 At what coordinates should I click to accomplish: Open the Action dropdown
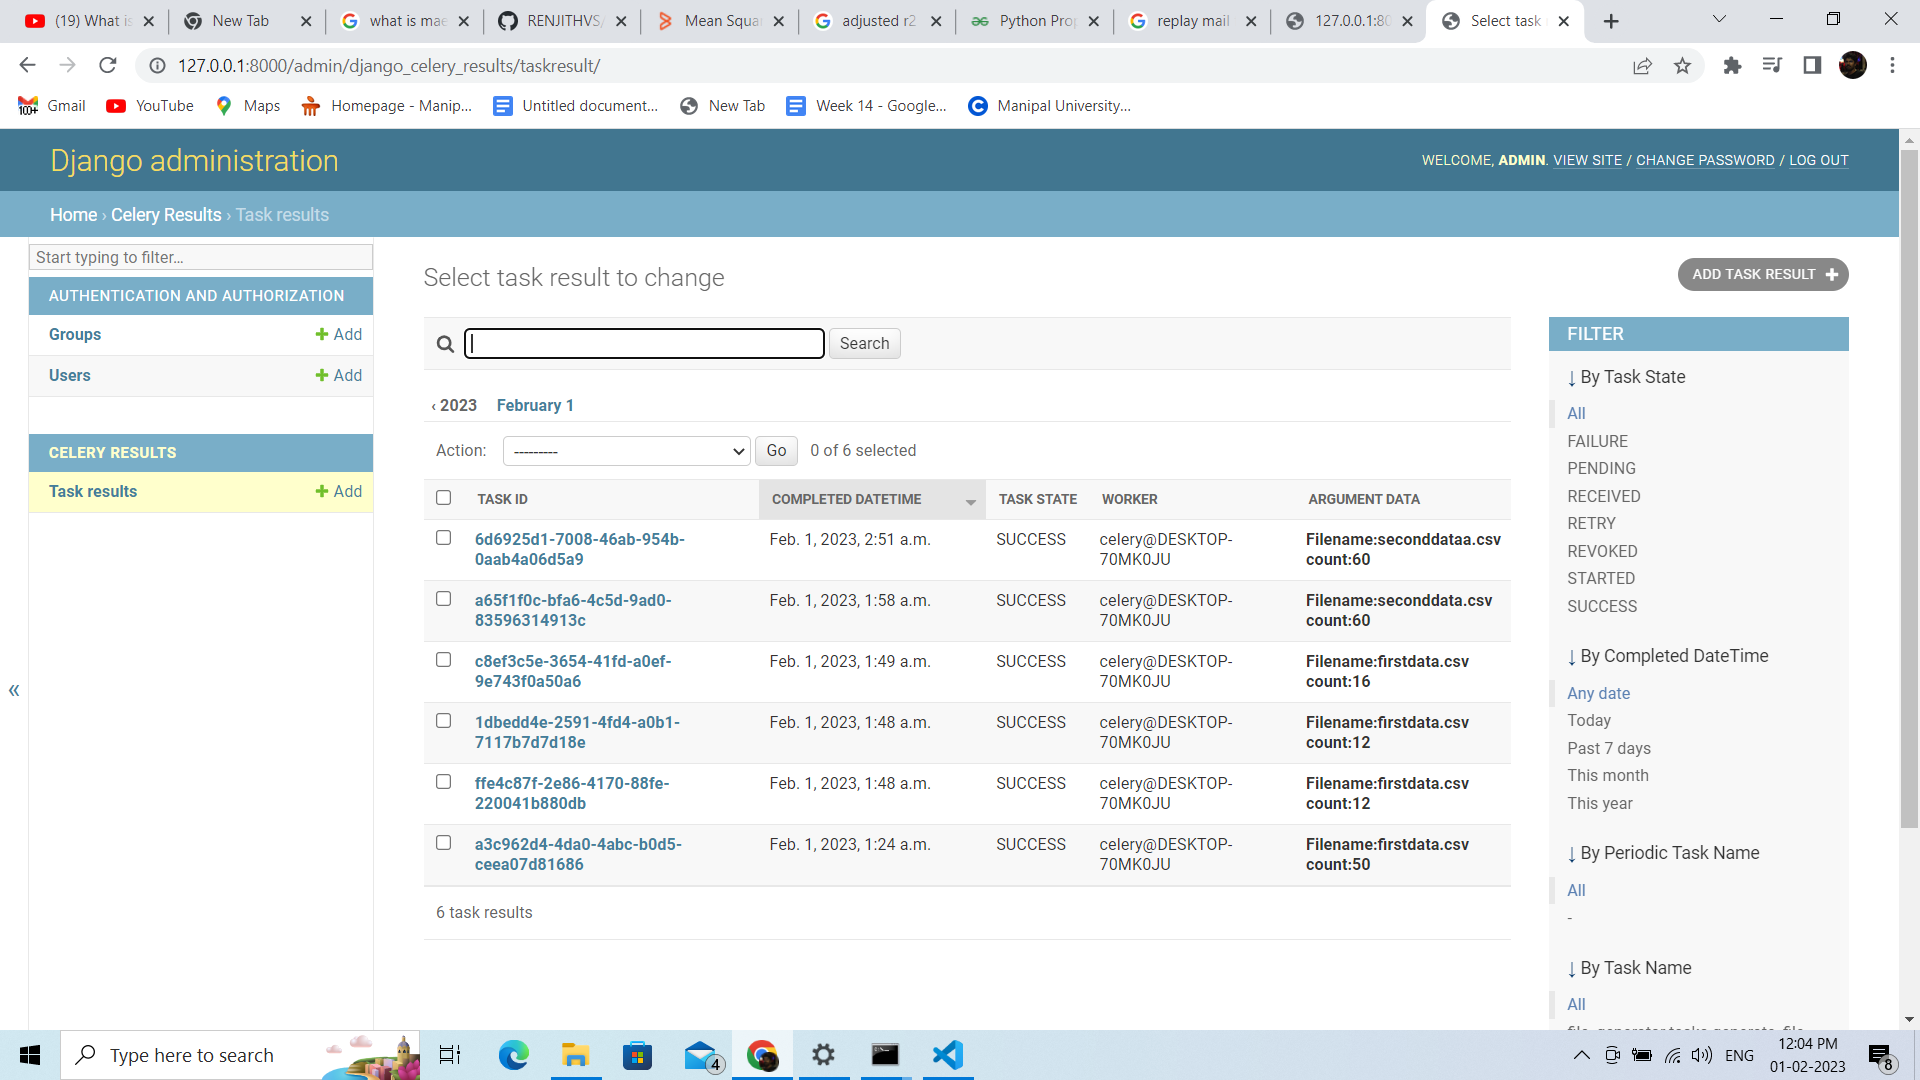pyautogui.click(x=626, y=451)
